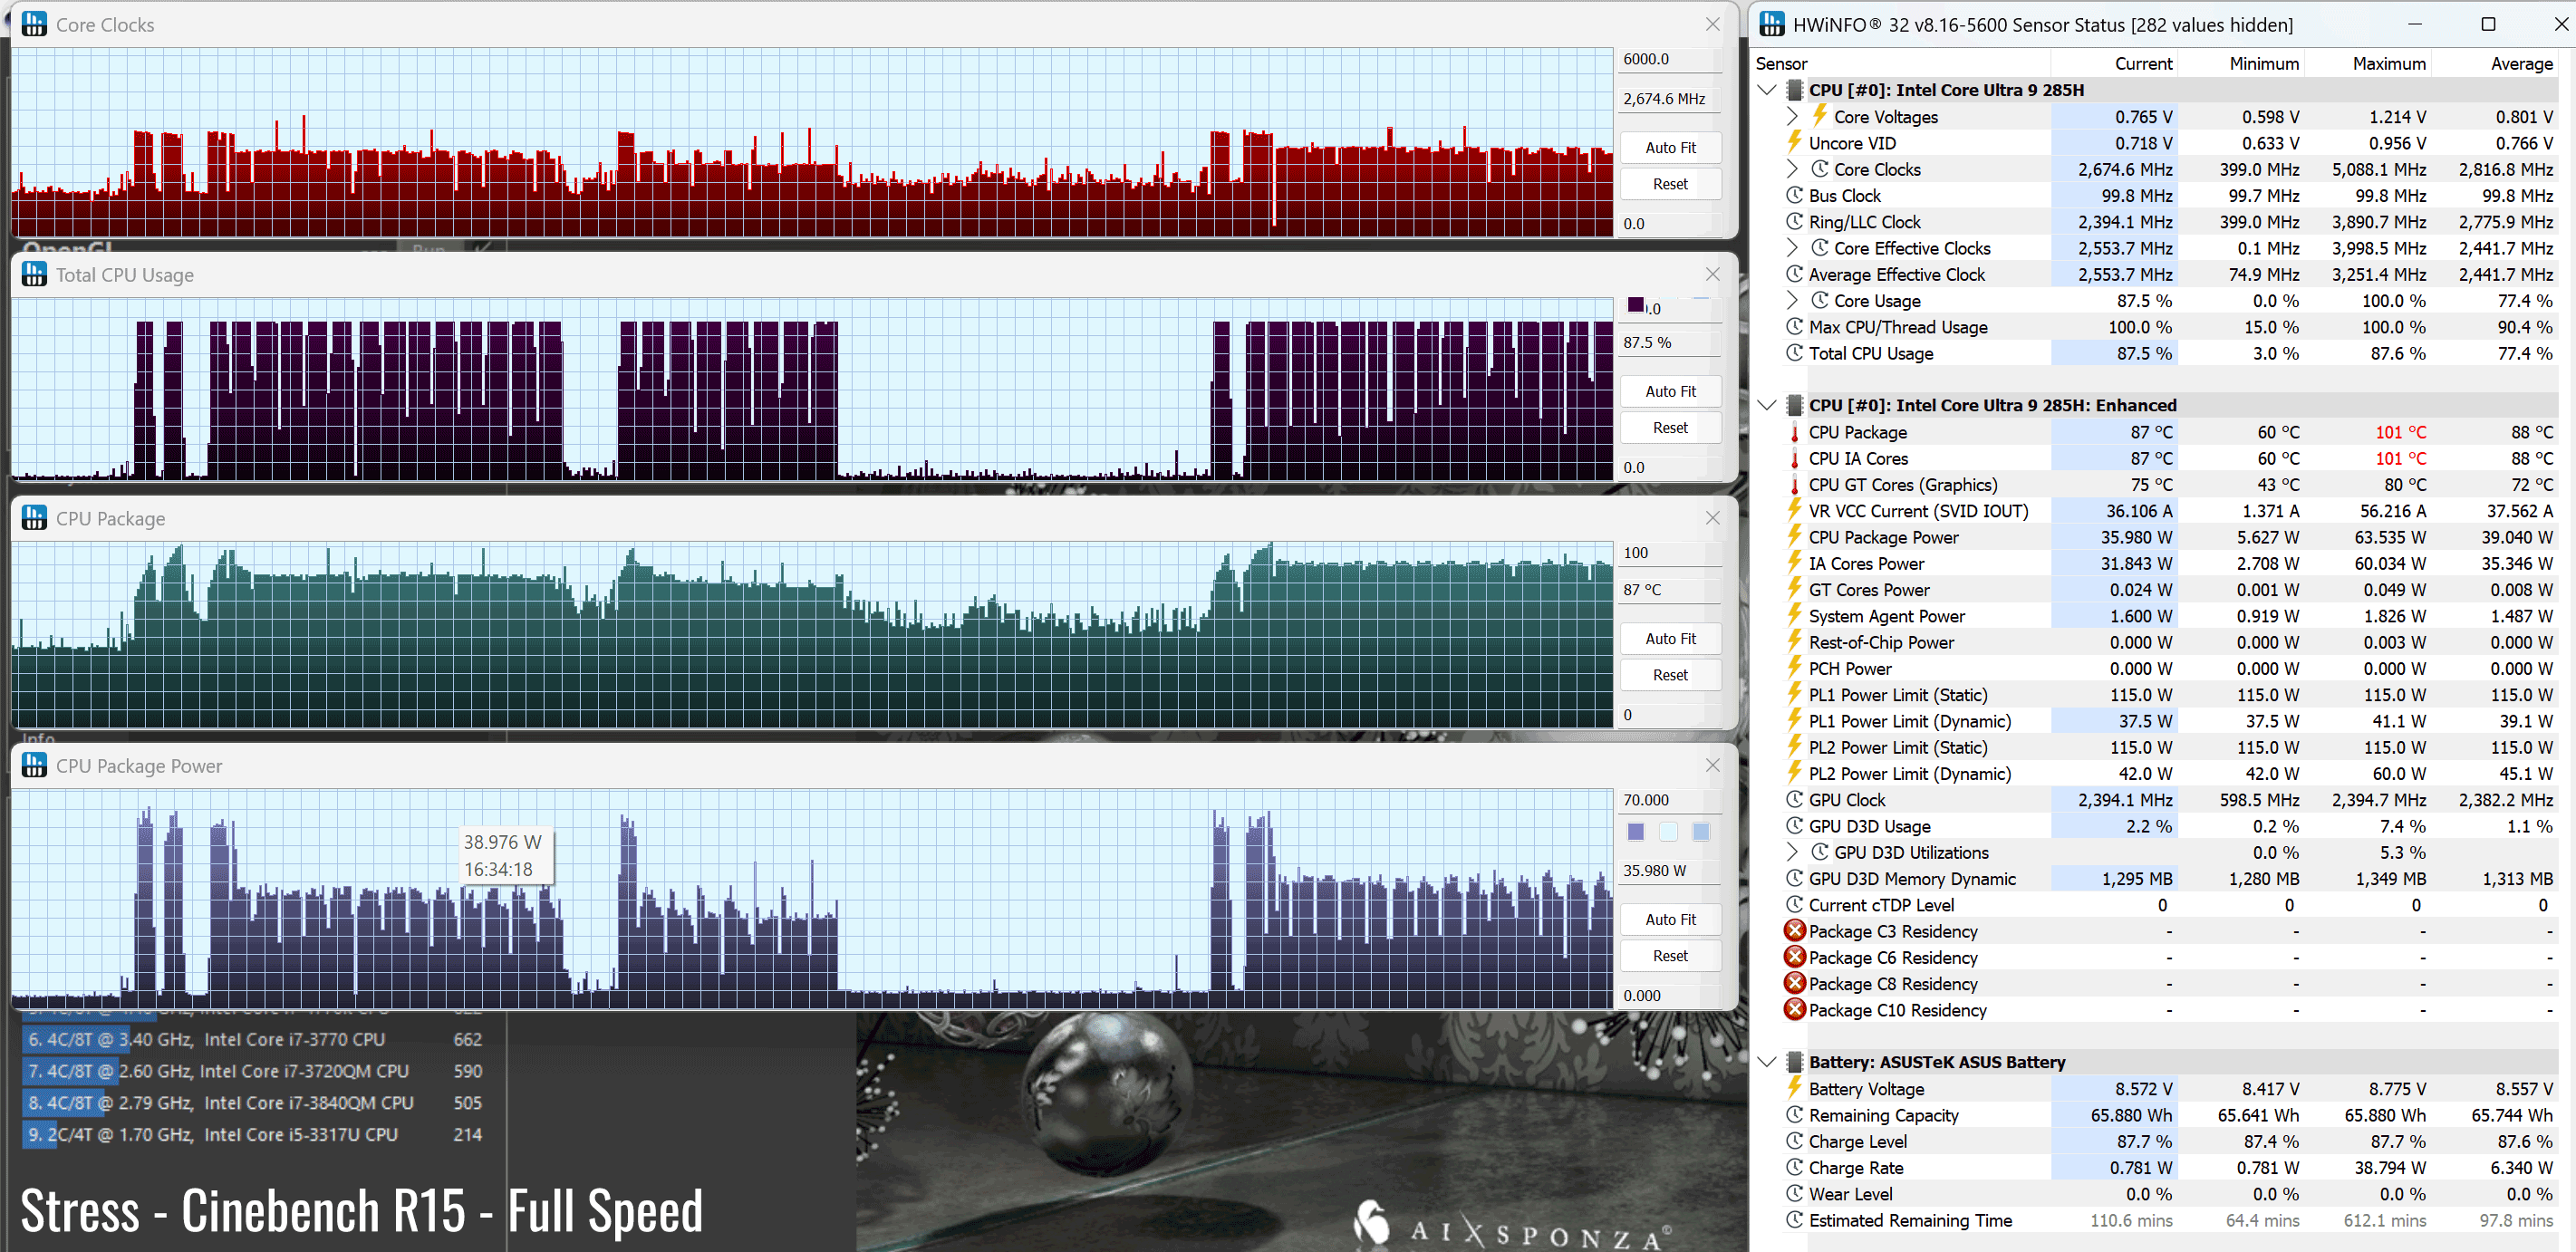Collapse the CPU [#0] Enhanced sensor group
Screen dimensions: 2576x1252
[1767, 405]
